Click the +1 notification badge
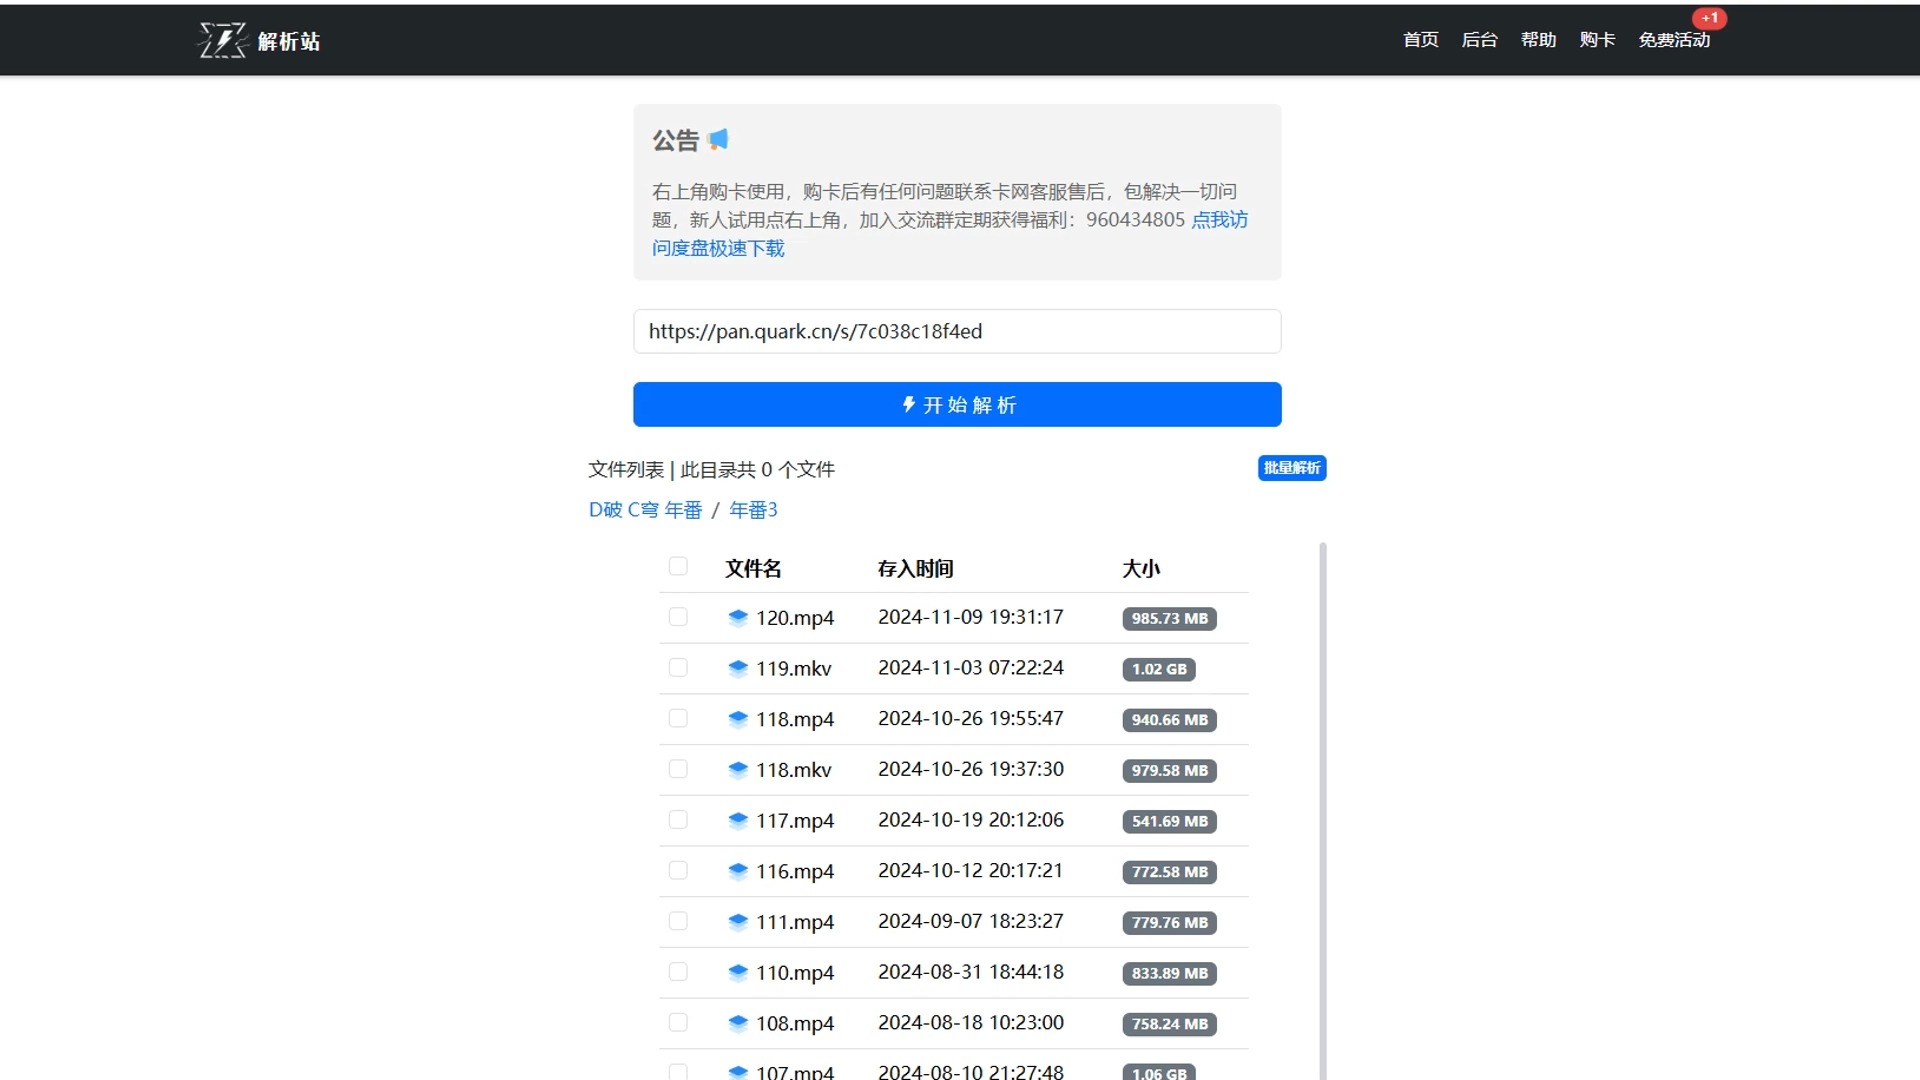The image size is (1920, 1080). (x=1709, y=18)
